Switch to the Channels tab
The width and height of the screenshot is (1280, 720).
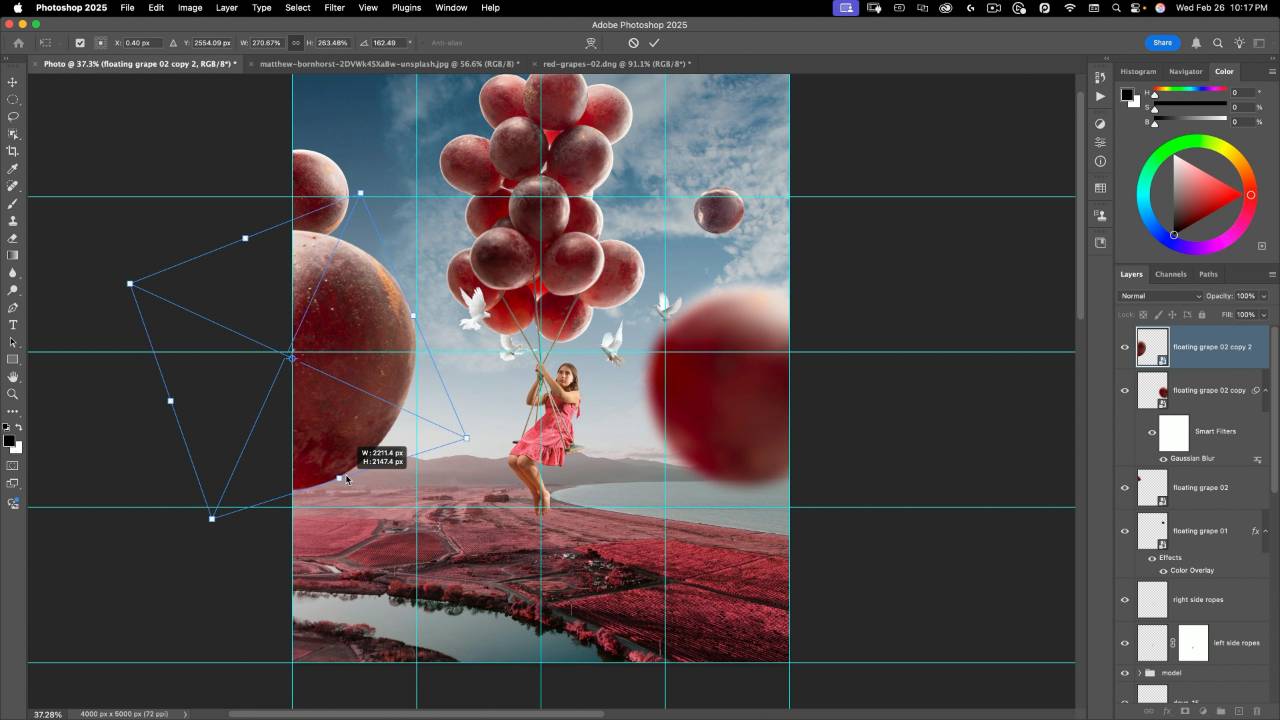pos(1170,274)
